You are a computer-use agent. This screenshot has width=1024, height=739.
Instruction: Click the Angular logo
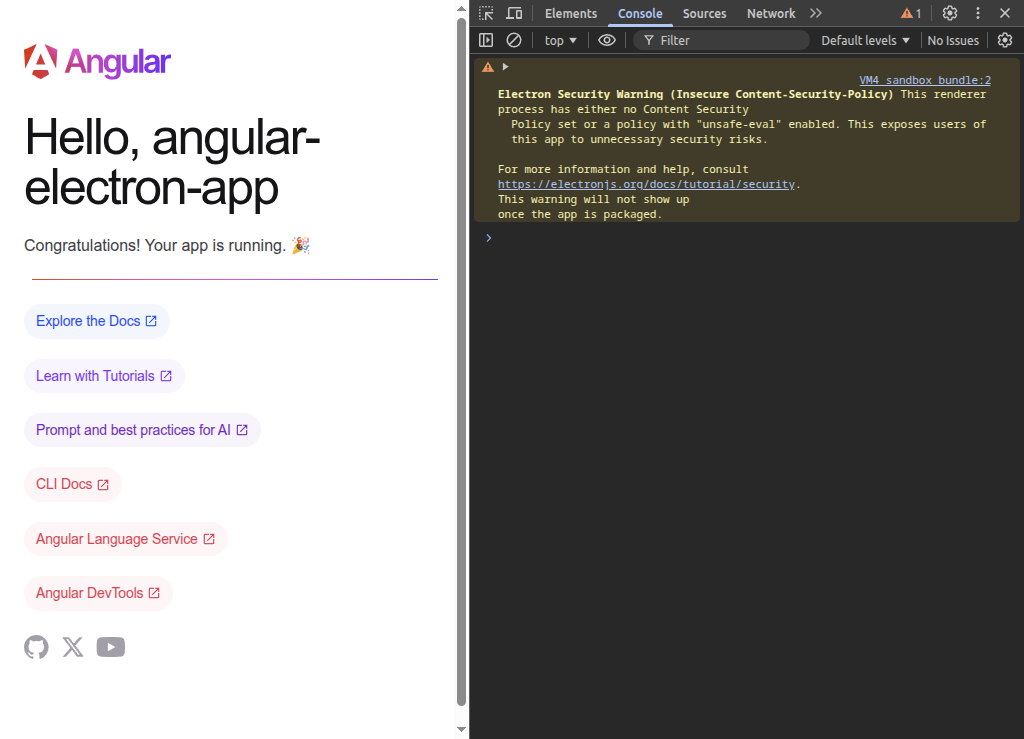(97, 62)
